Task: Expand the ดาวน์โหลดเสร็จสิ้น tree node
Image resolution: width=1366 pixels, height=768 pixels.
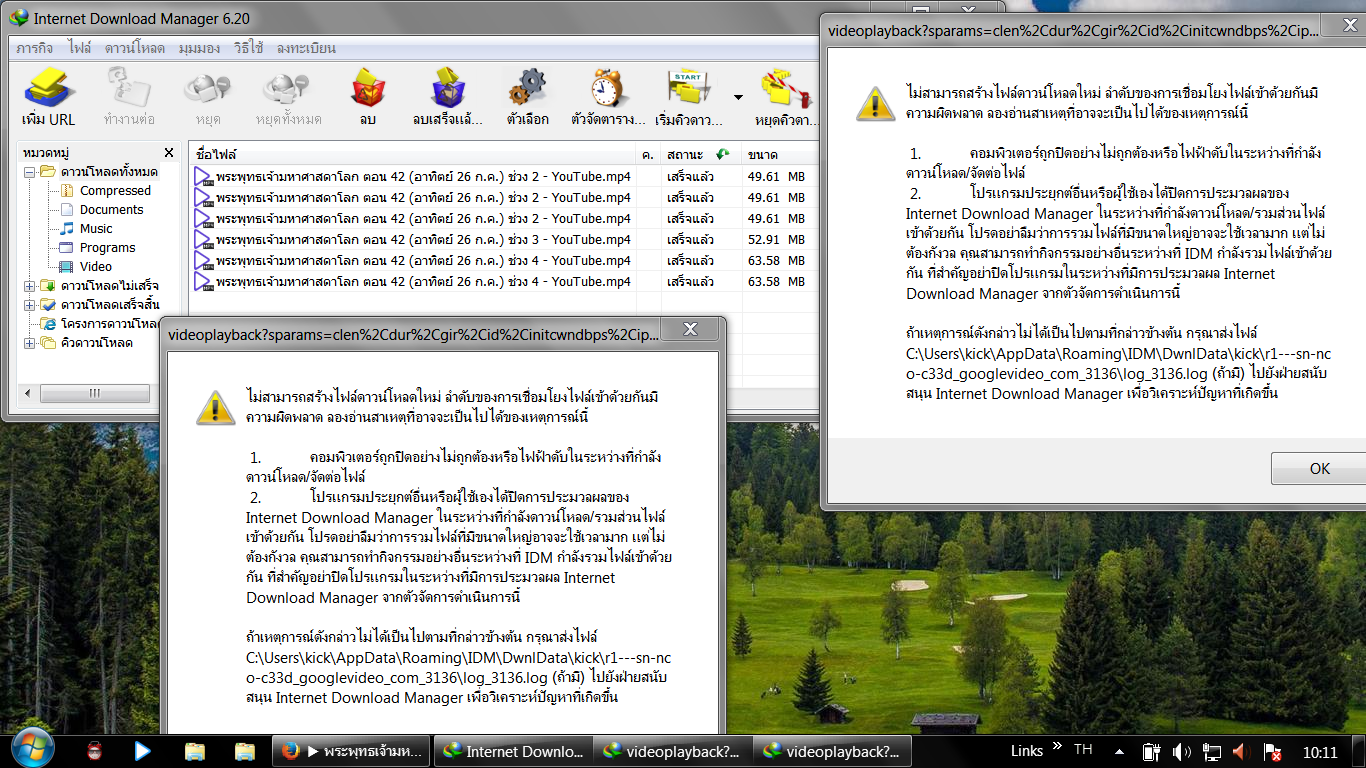Action: pos(30,305)
